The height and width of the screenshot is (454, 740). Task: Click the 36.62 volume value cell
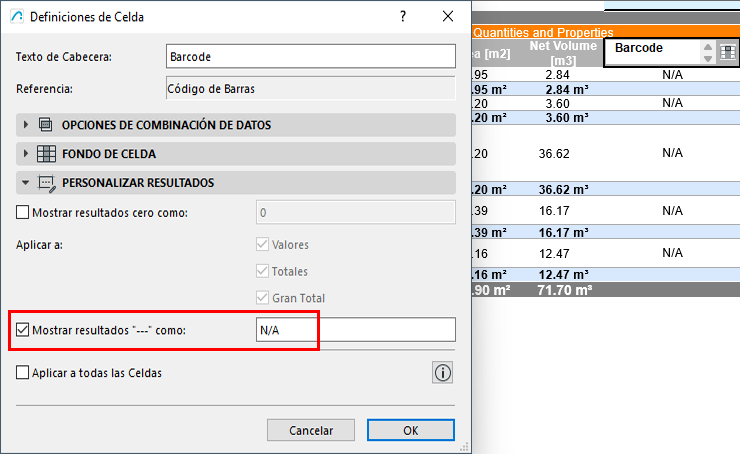pos(554,153)
